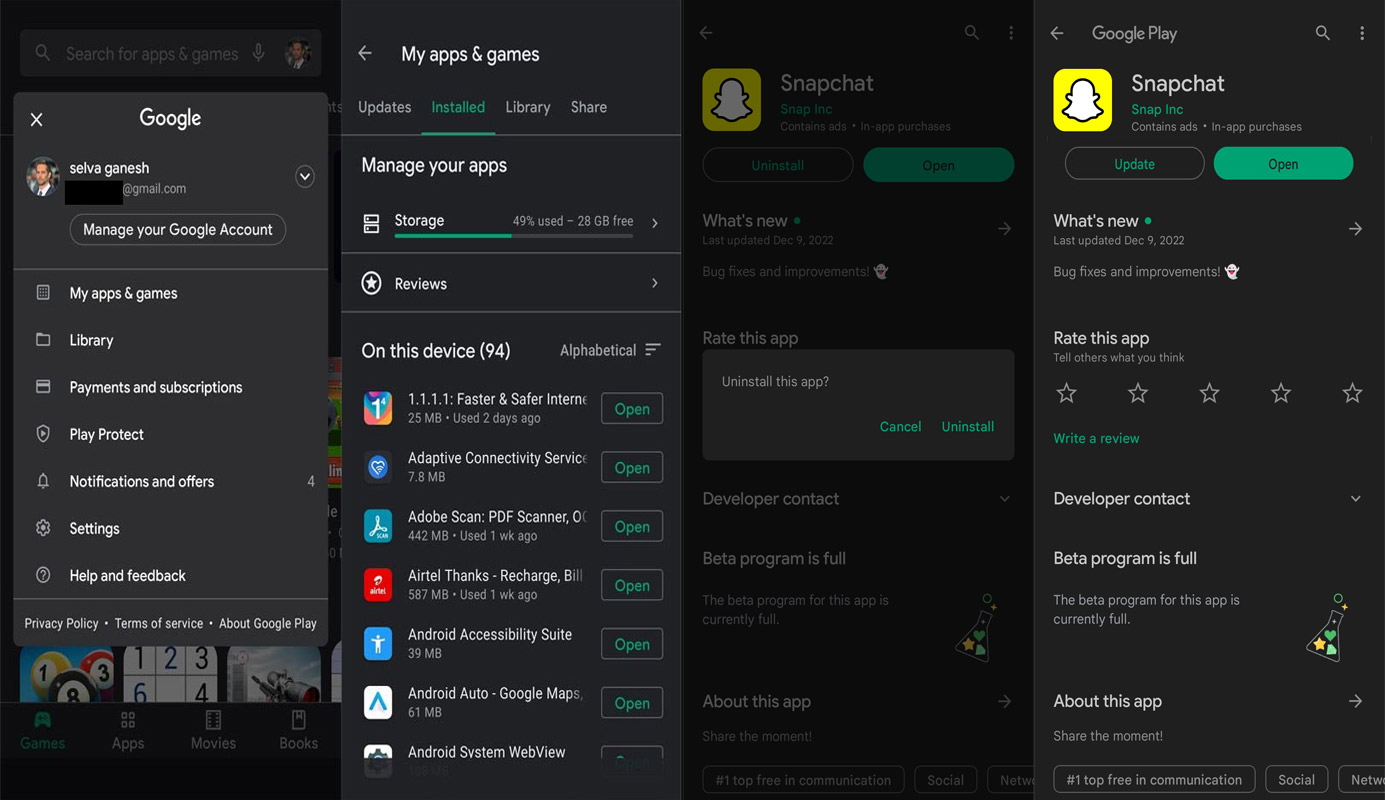
Task: Open About this app arrow on Google Play Snapchat page
Action: 1355,701
